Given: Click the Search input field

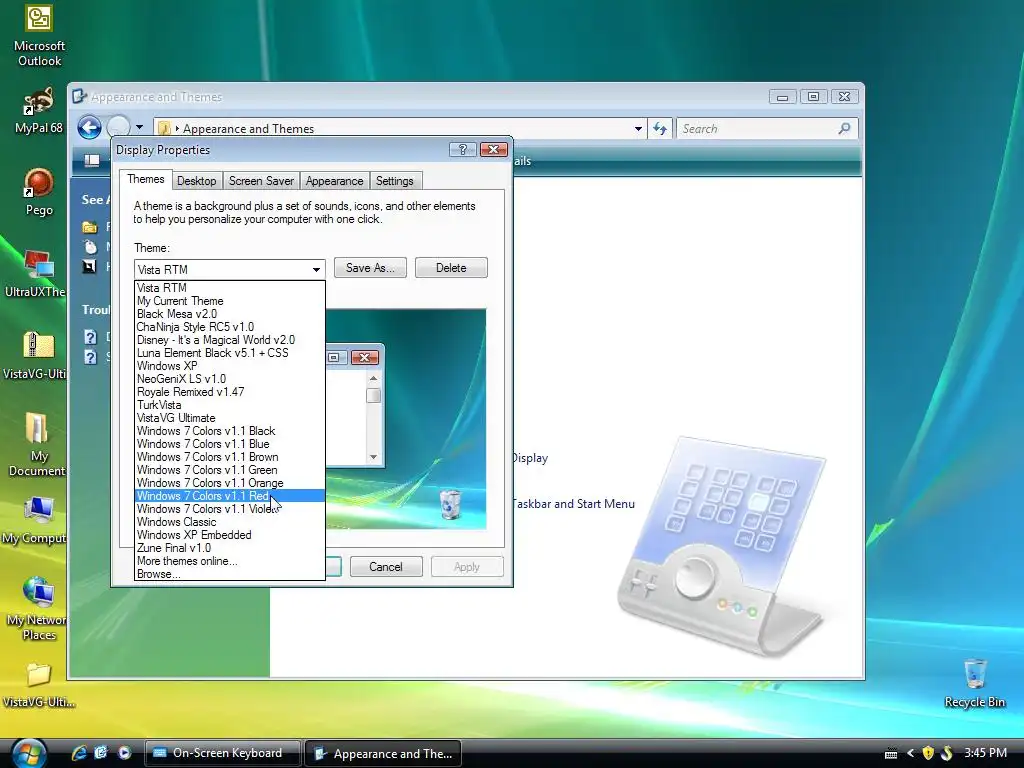Looking at the screenshot, I should 759,129.
